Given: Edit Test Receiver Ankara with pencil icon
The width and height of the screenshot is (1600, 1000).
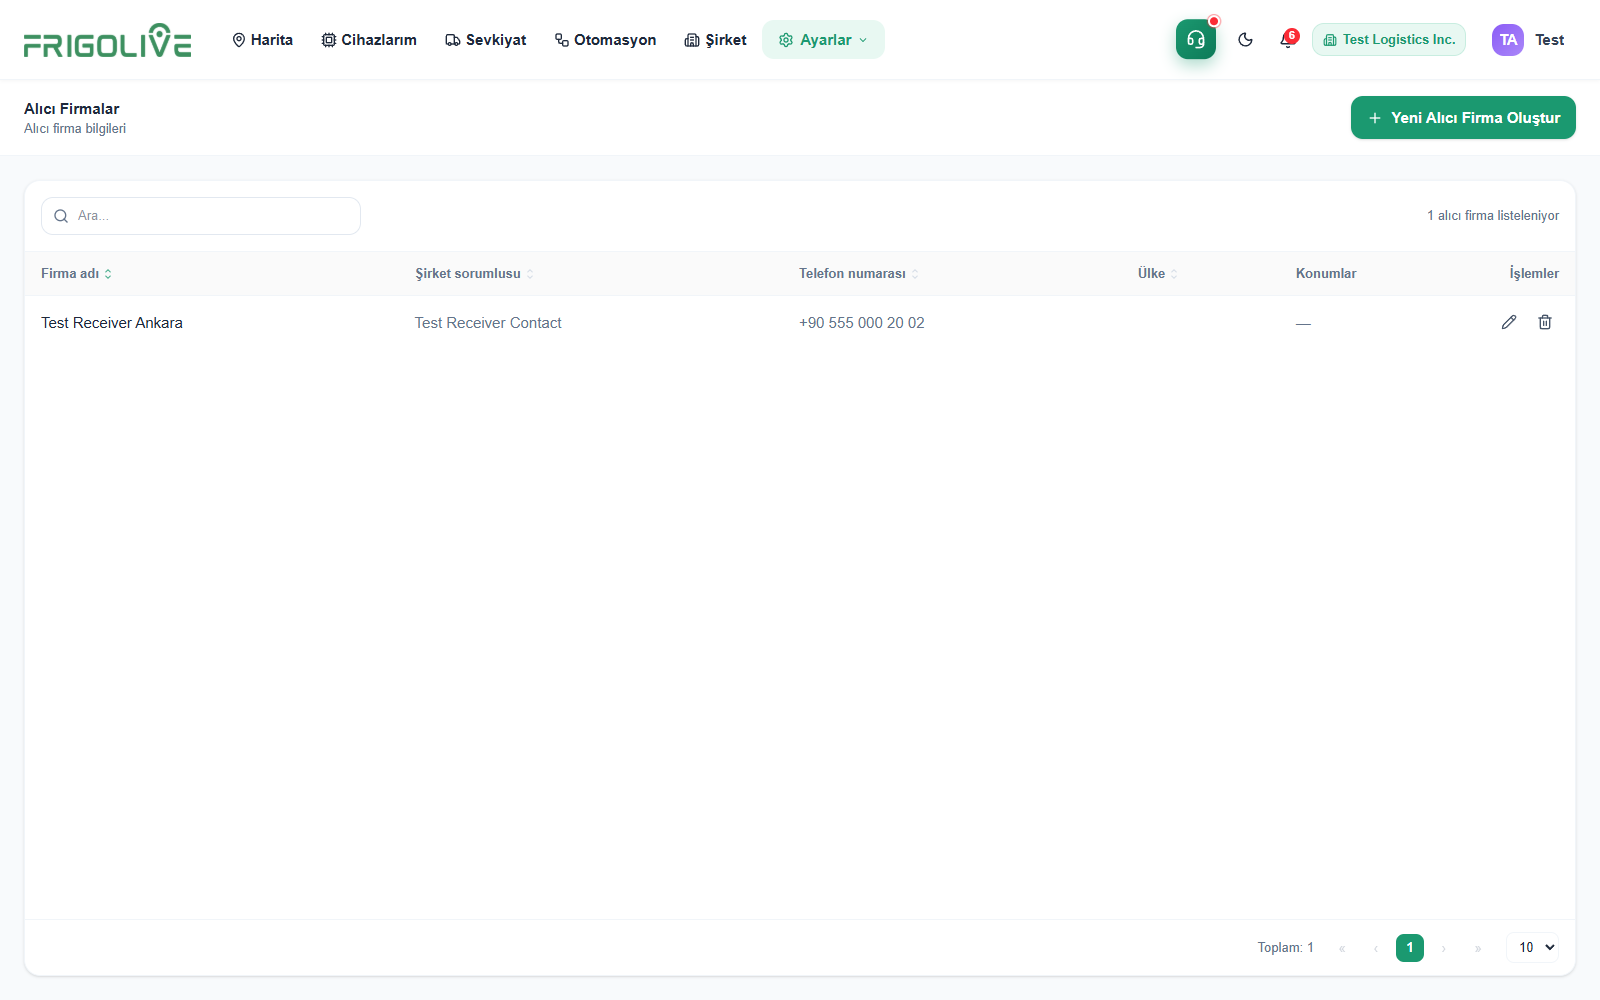Looking at the screenshot, I should [x=1509, y=322].
